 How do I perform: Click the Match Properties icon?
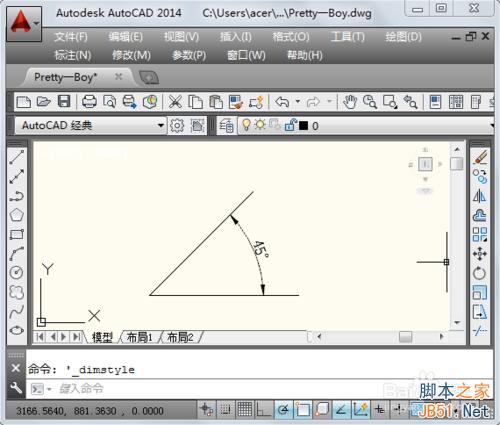point(236,102)
